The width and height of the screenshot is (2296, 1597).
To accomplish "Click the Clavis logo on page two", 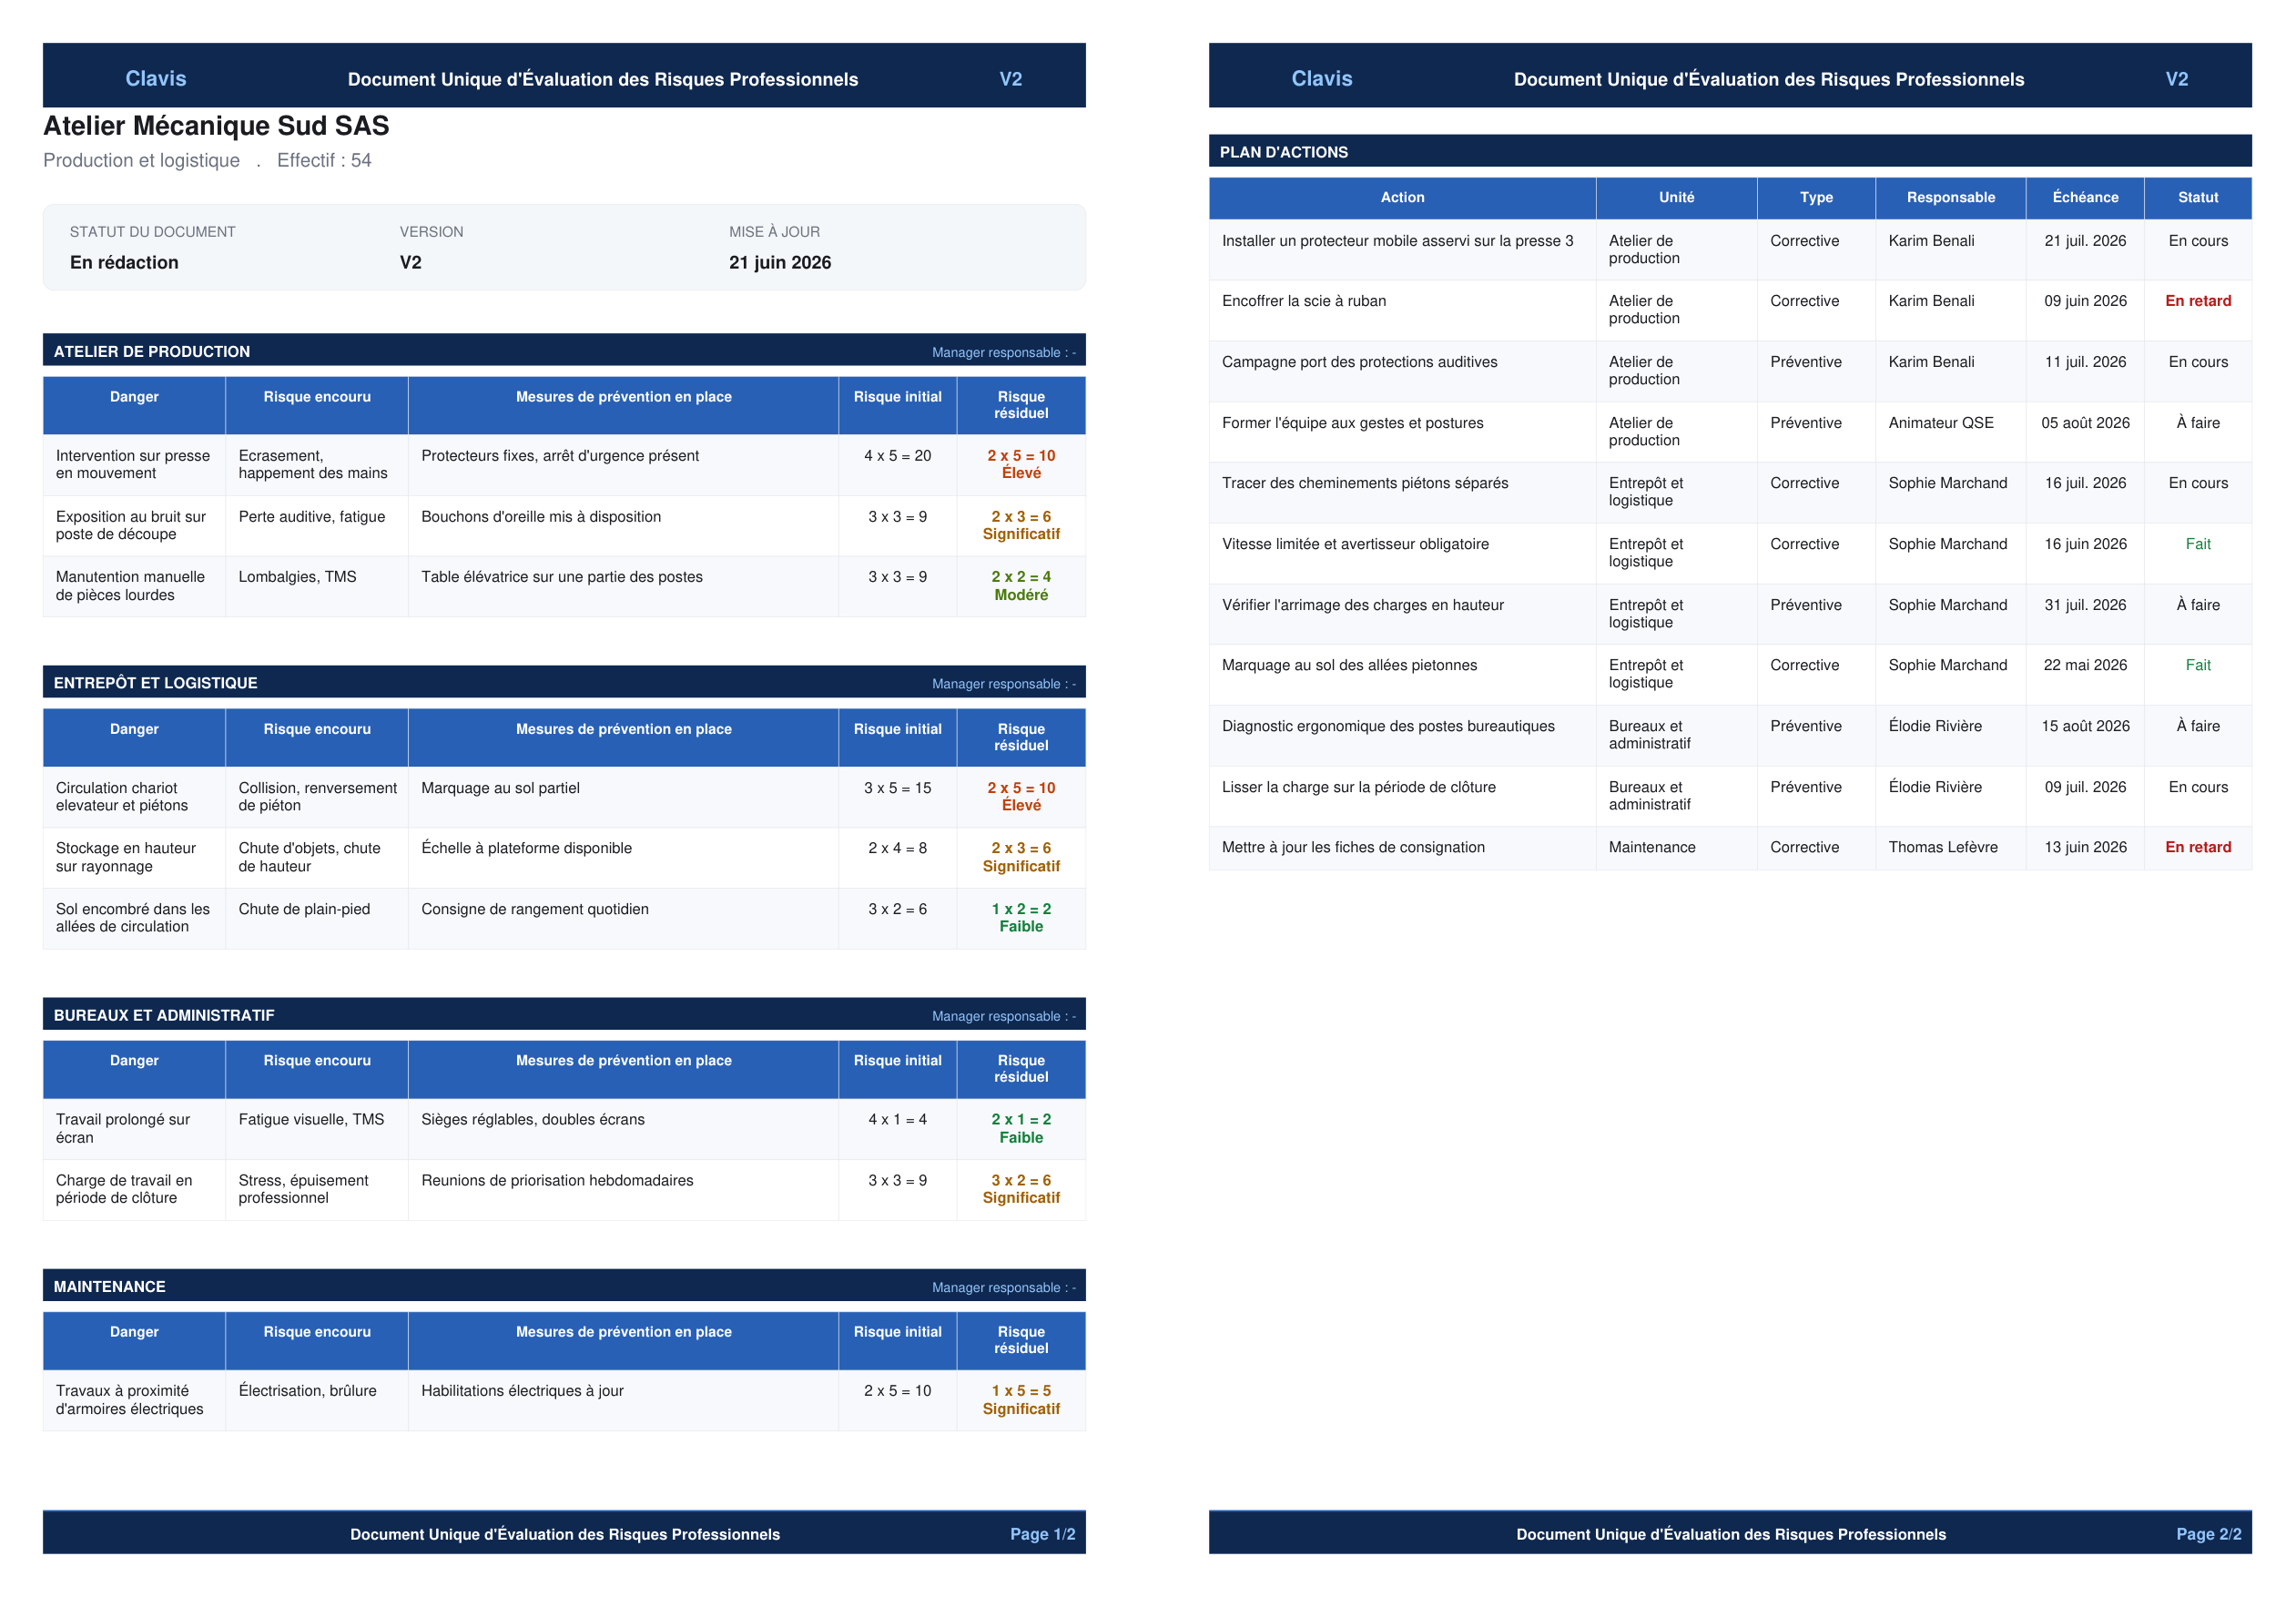I will click(1321, 78).
